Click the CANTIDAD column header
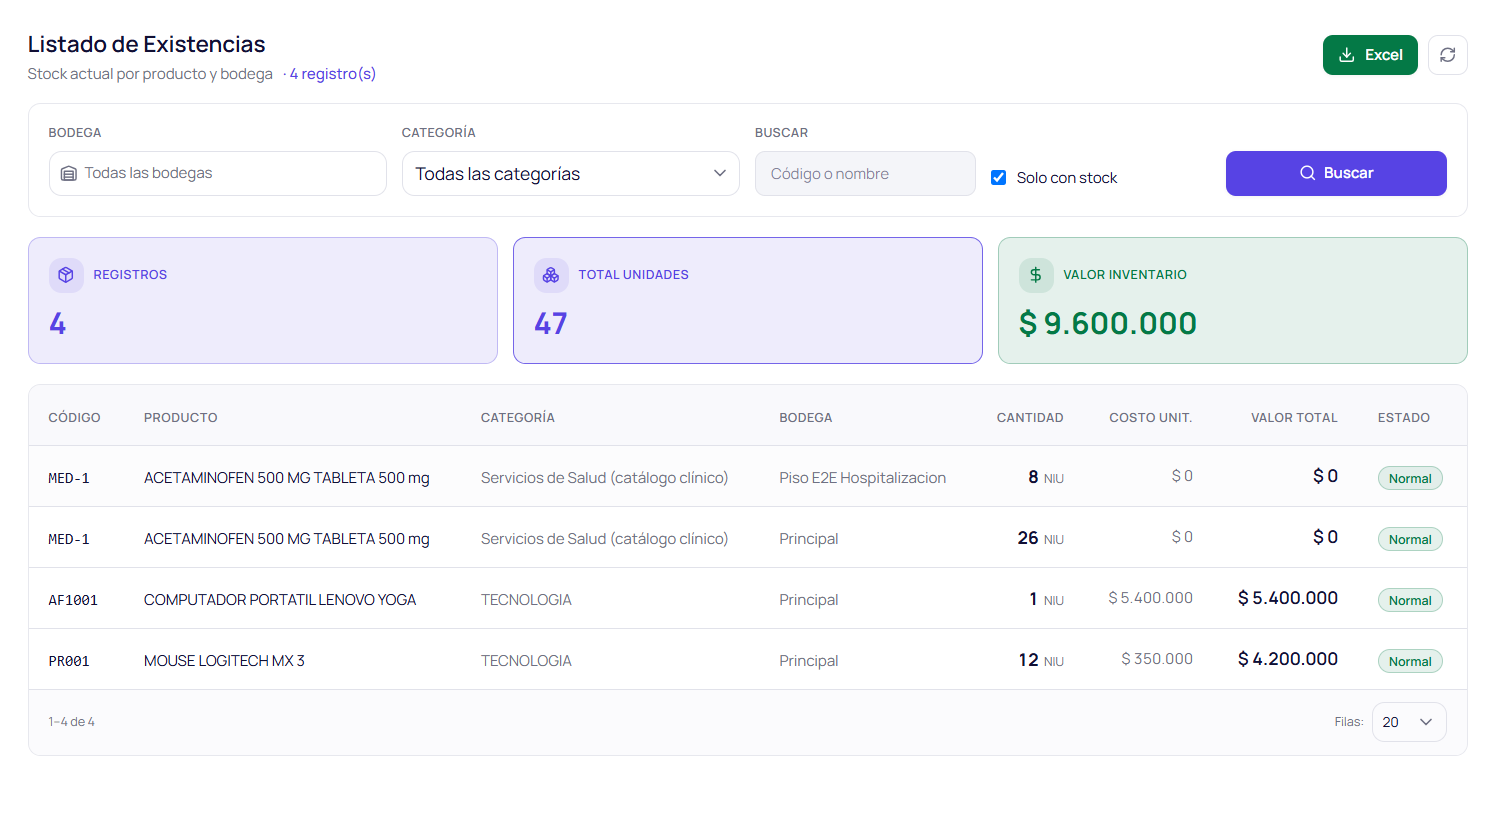Screen dimensions: 1487x815 tap(1030, 418)
